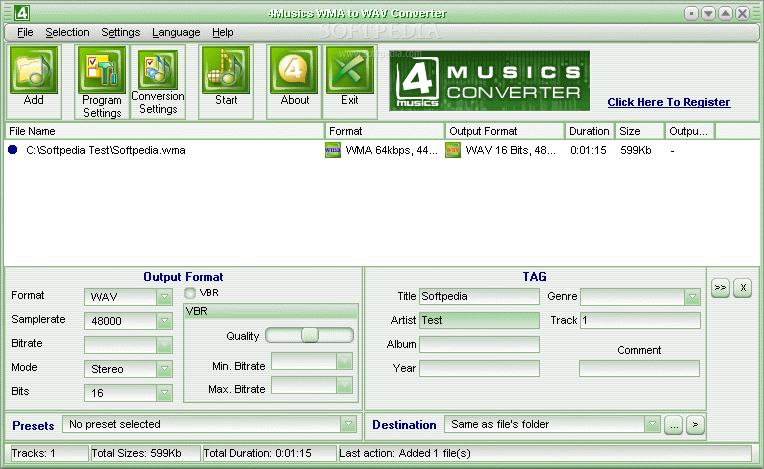Open the About dialog icon
The width and height of the screenshot is (764, 469).
click(x=294, y=70)
